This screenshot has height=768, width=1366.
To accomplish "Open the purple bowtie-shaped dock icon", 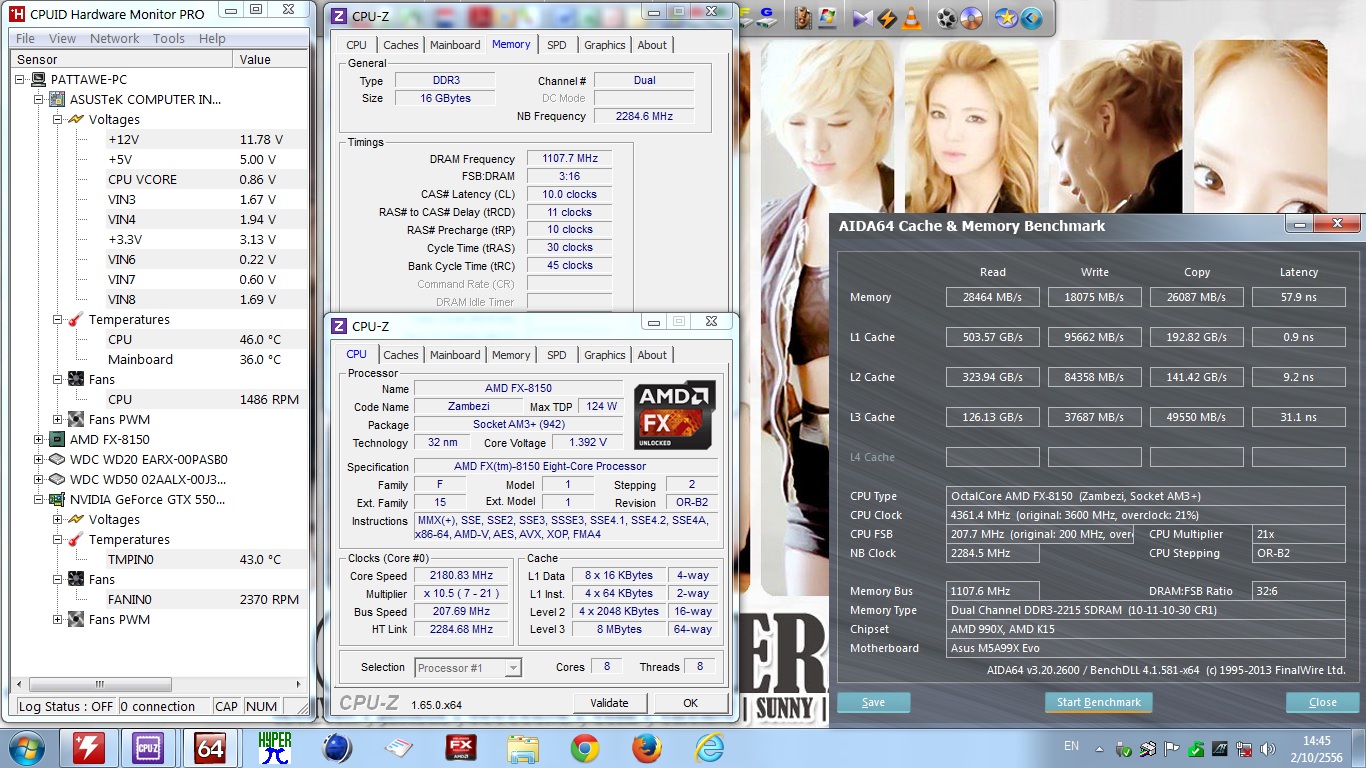I will 862,18.
